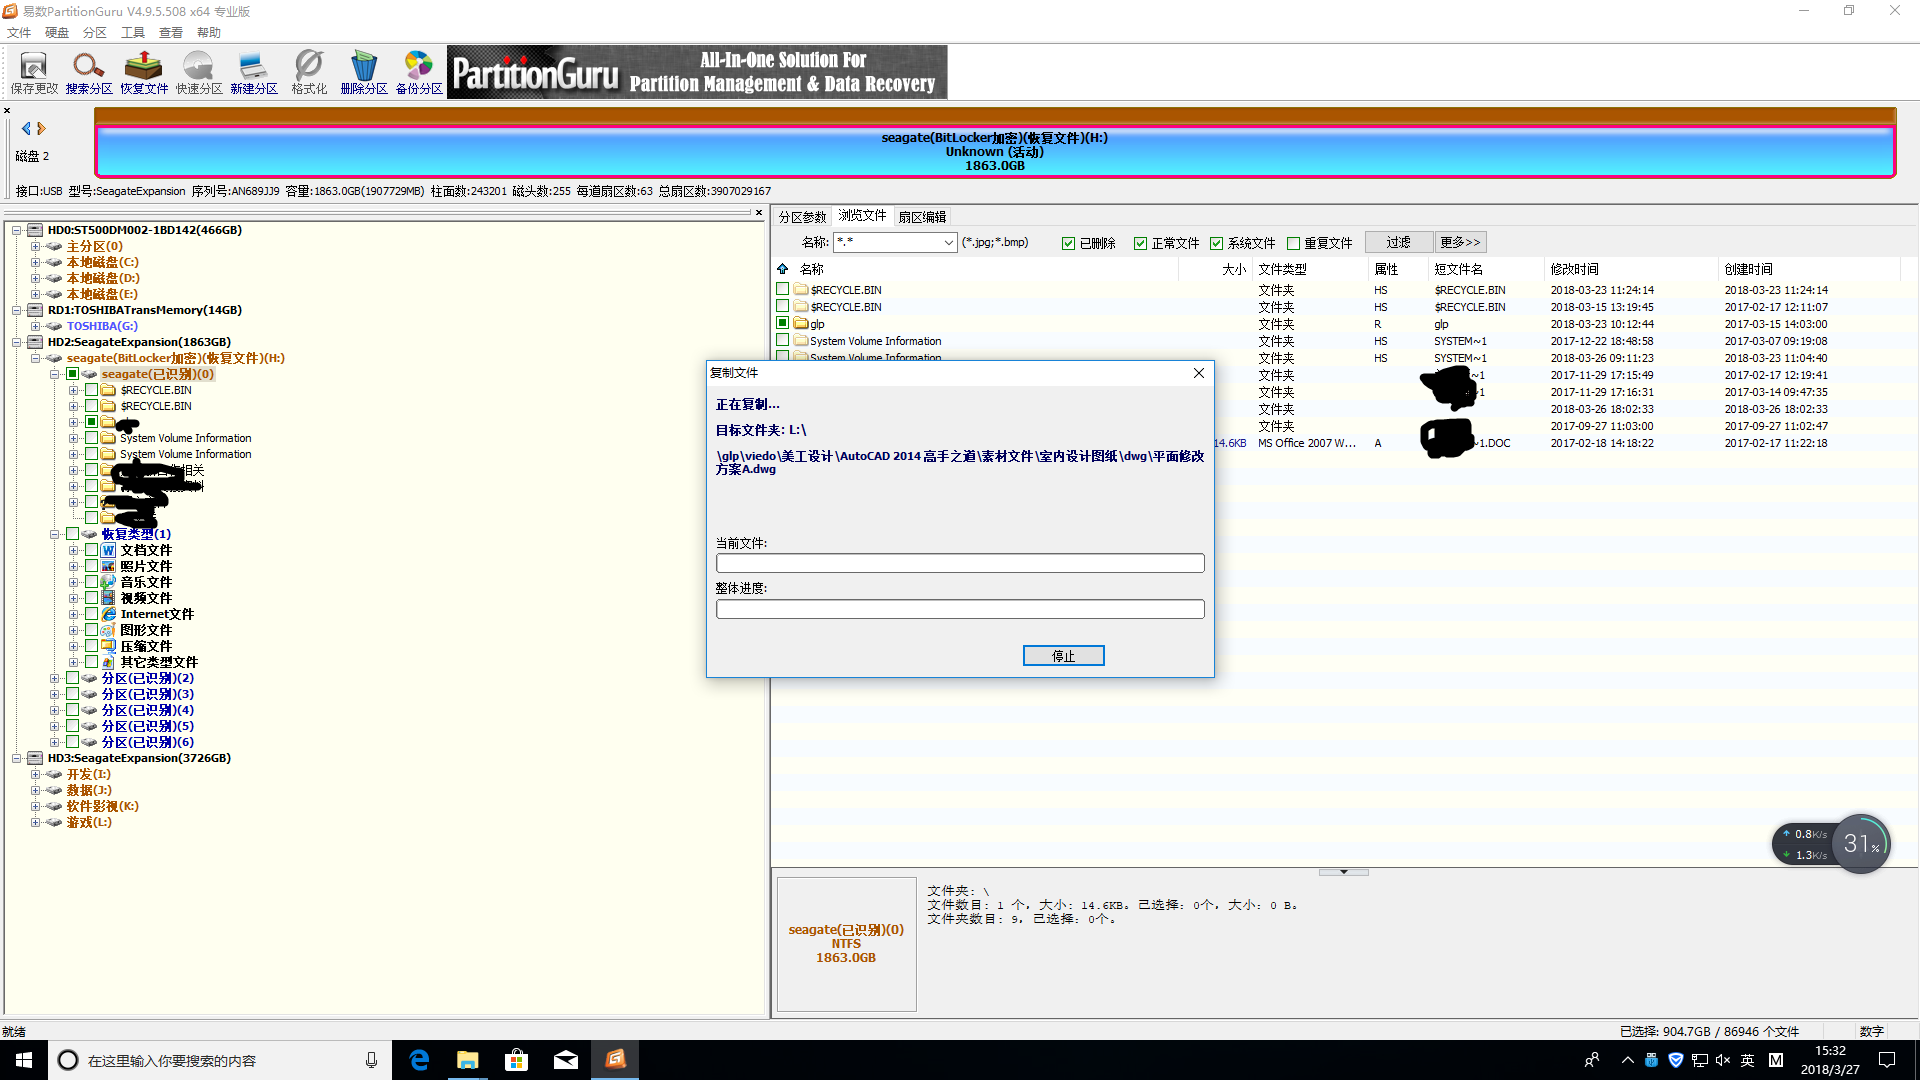The image size is (1920, 1080).
Task: Click the PartitionGuru taskbar icon
Action: 615,1060
